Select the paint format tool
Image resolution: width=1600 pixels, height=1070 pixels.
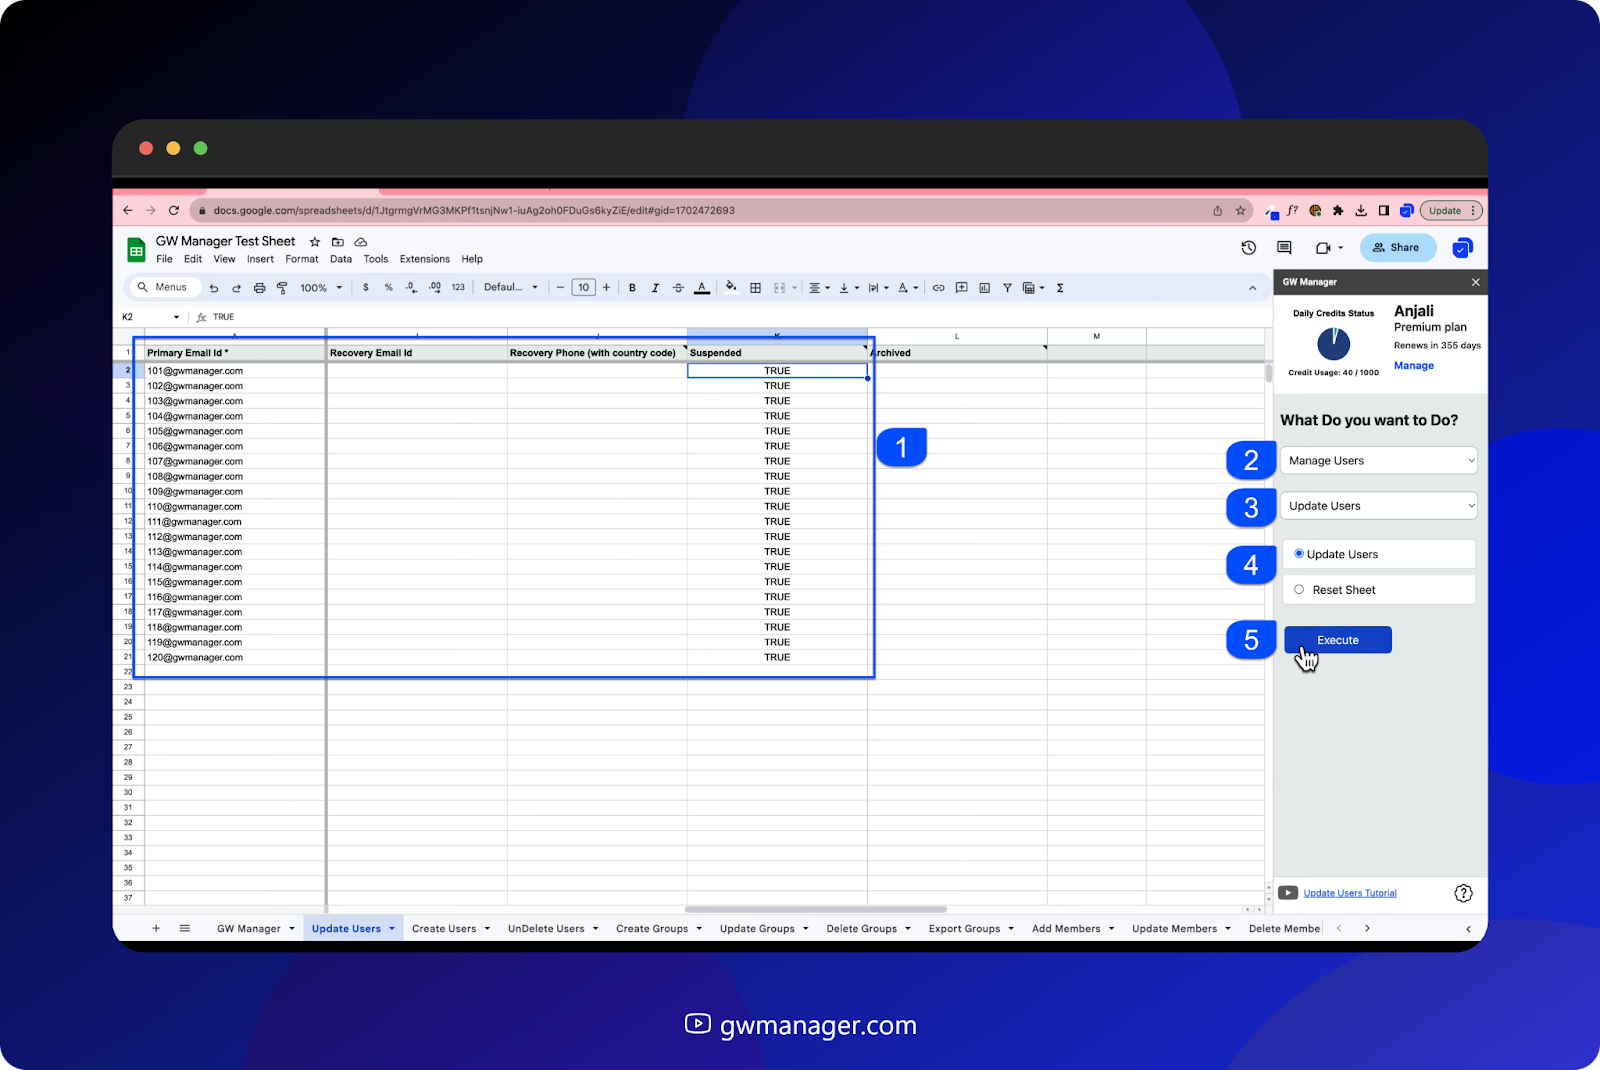(x=282, y=288)
